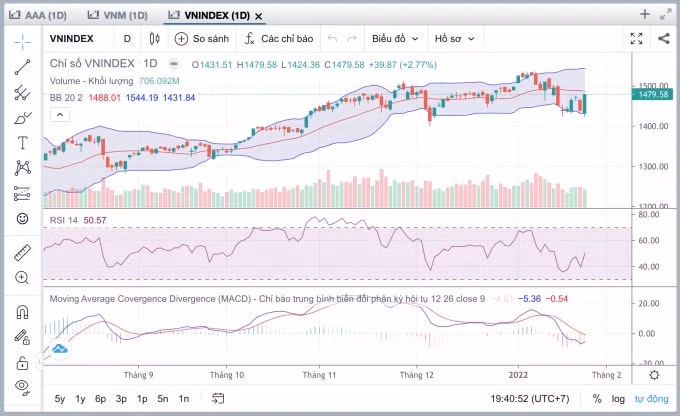Screen dimensions: 680x416
Task: Collapse the indicator legend chevron
Action: click(x=60, y=115)
